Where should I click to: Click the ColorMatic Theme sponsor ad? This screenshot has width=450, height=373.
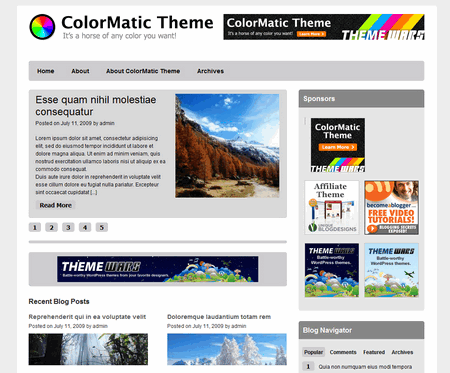pyautogui.click(x=338, y=145)
